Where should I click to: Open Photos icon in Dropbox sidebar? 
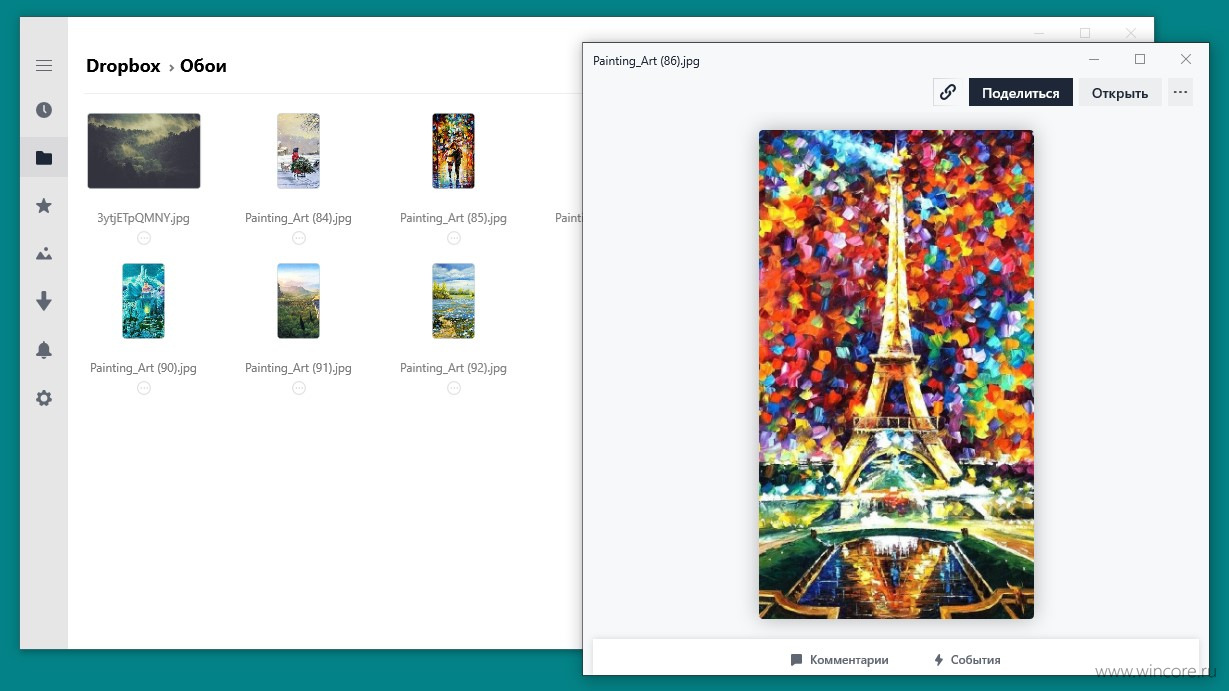pos(44,254)
